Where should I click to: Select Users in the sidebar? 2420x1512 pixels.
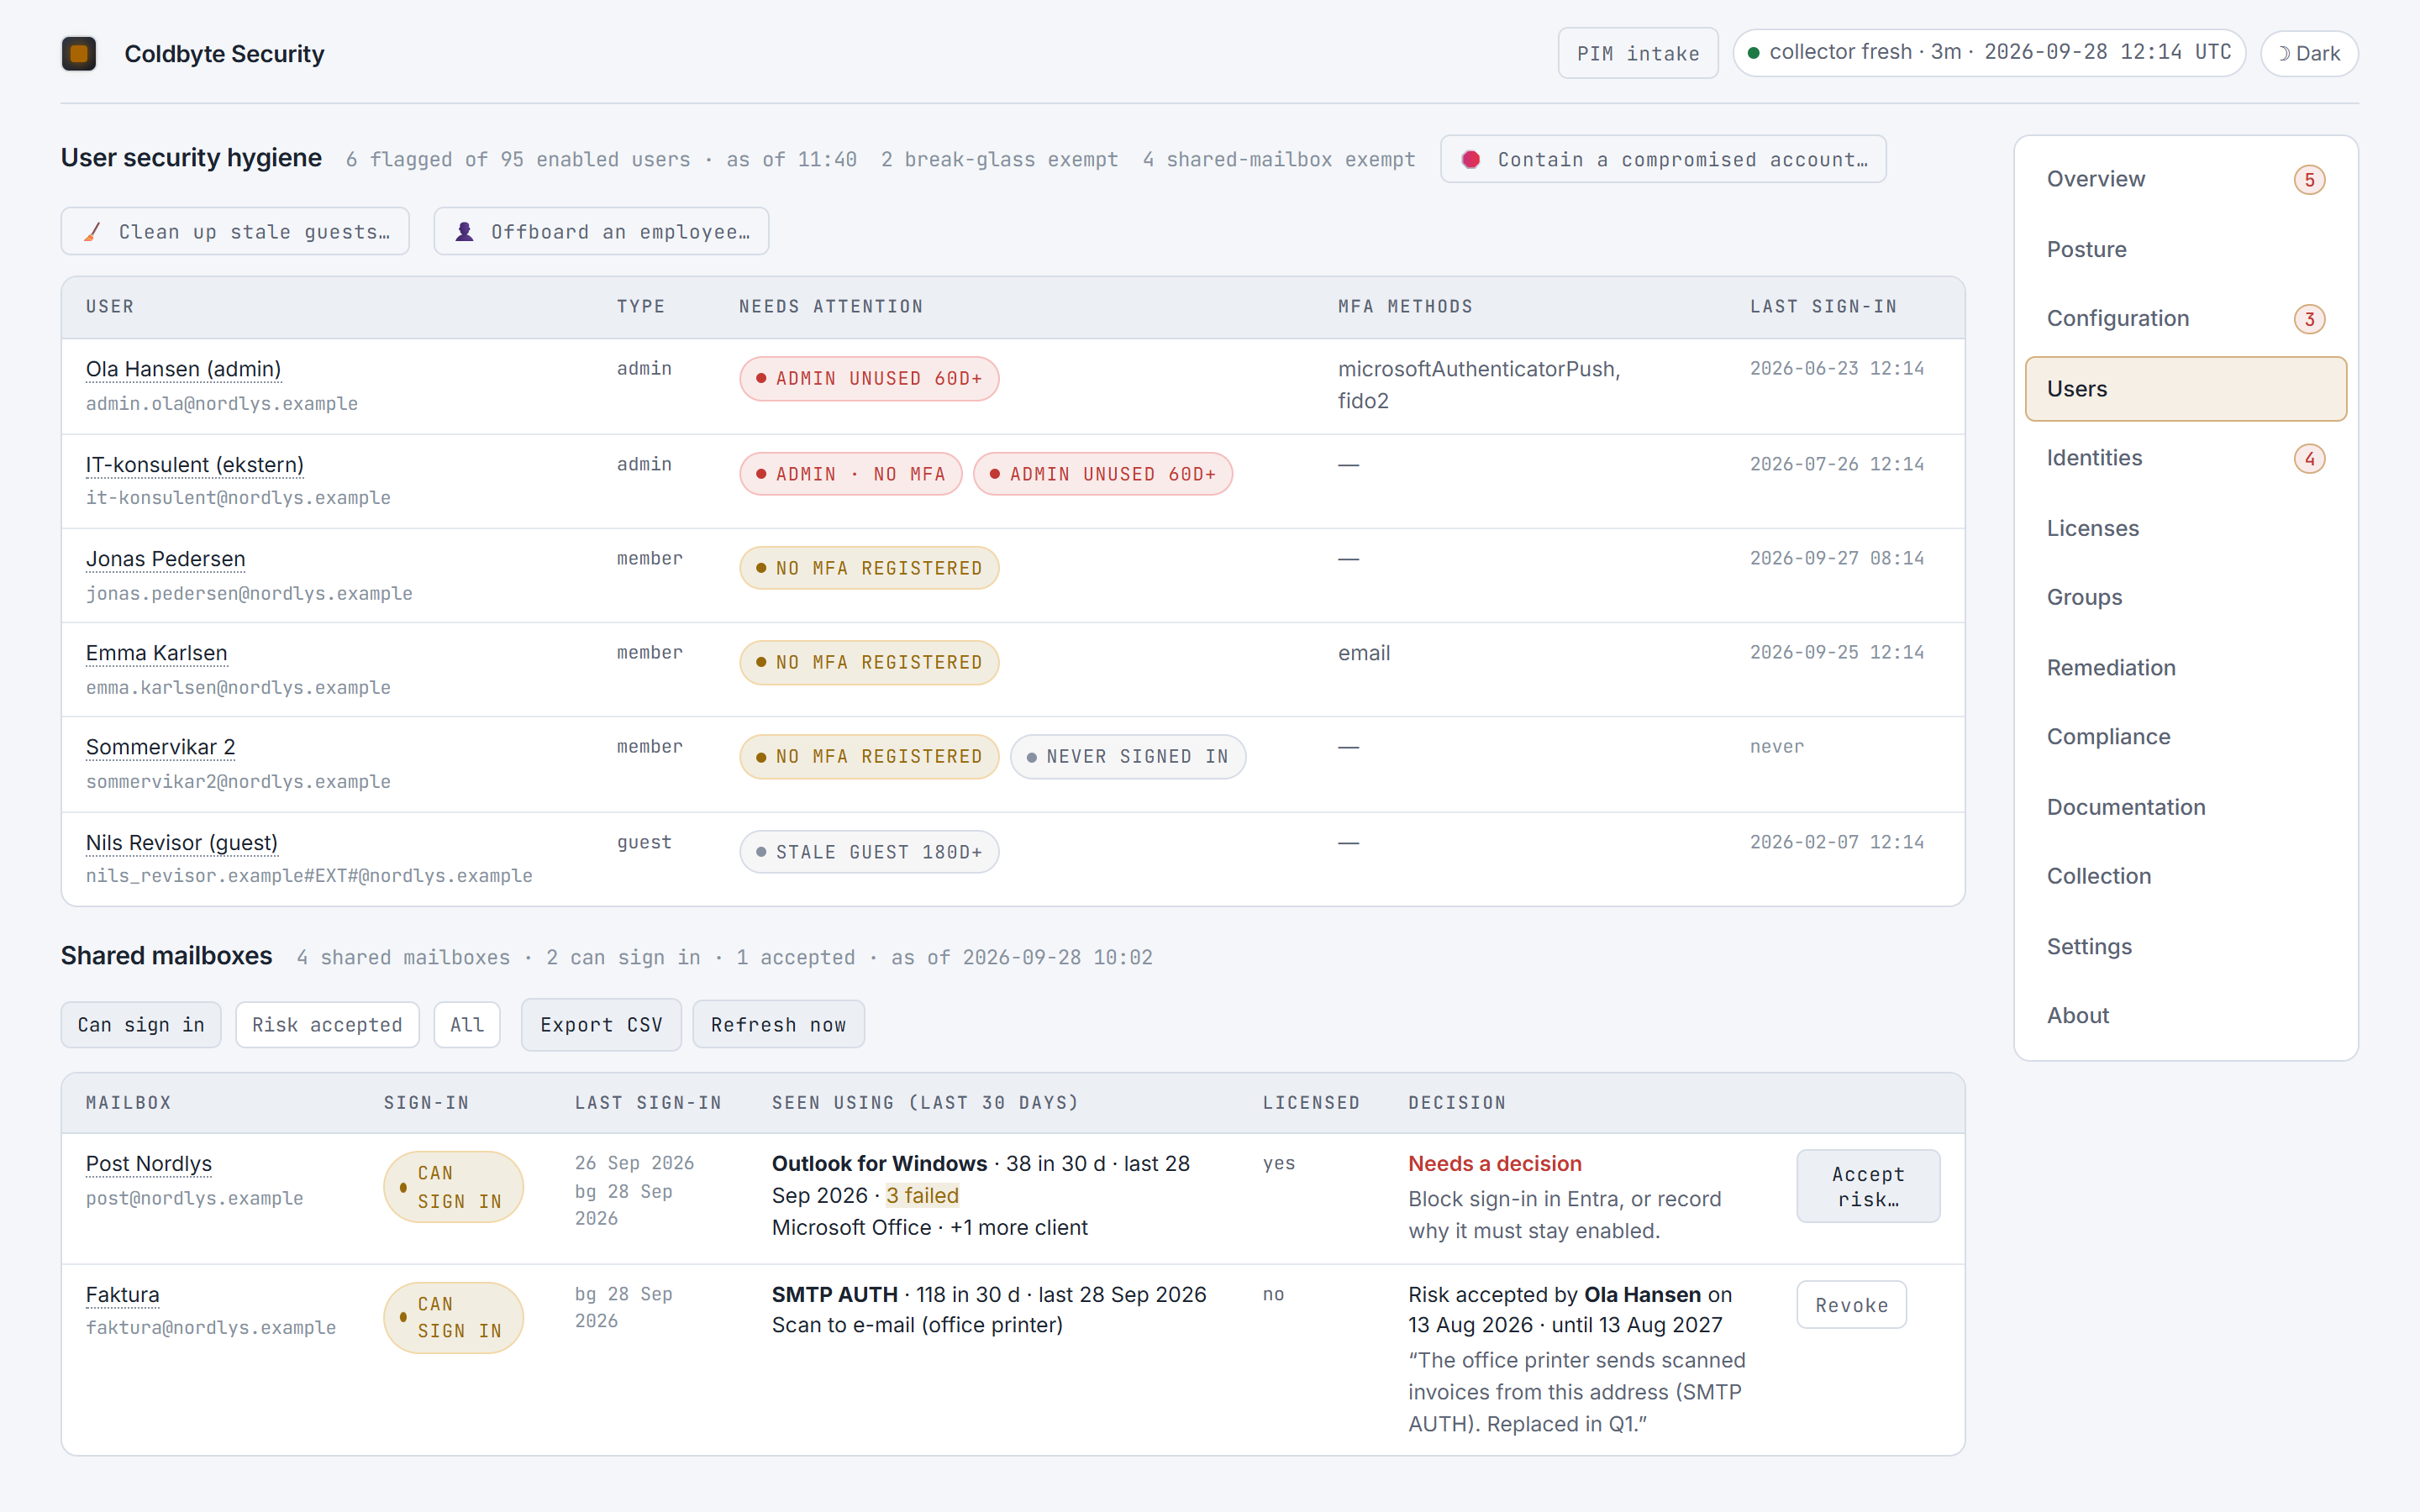(x=2185, y=389)
